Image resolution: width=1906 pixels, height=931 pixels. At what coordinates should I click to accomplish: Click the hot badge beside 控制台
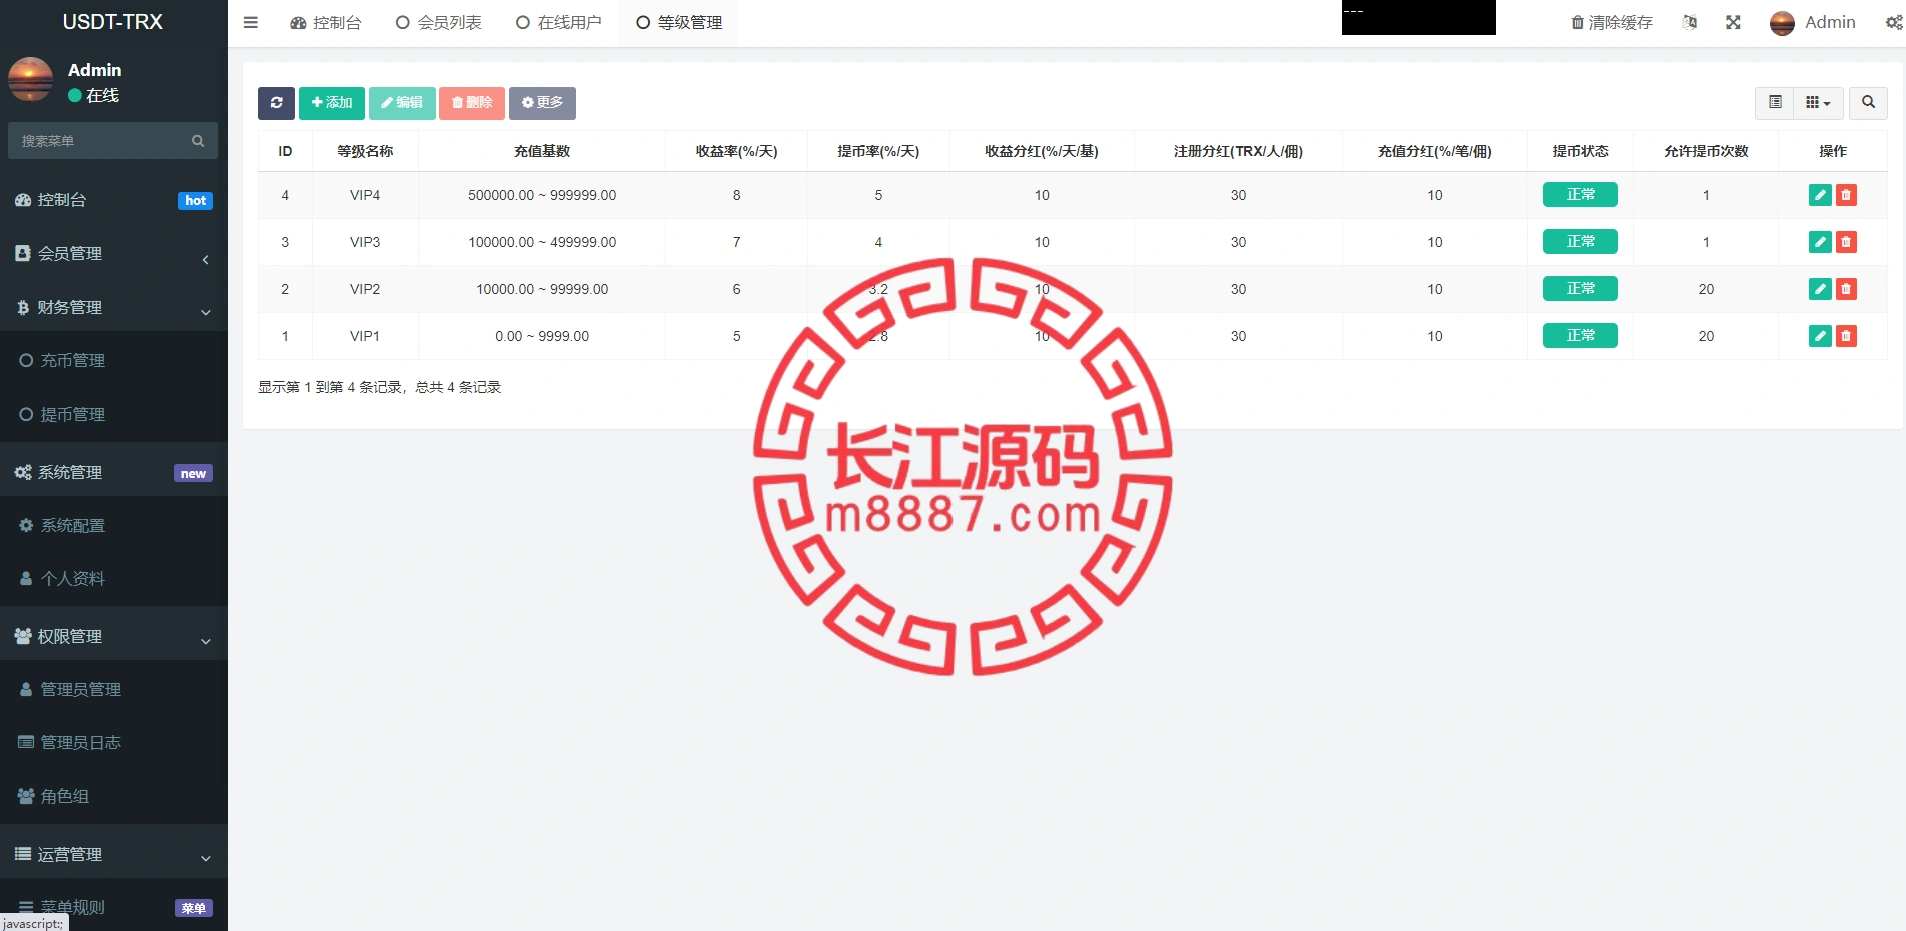(195, 201)
